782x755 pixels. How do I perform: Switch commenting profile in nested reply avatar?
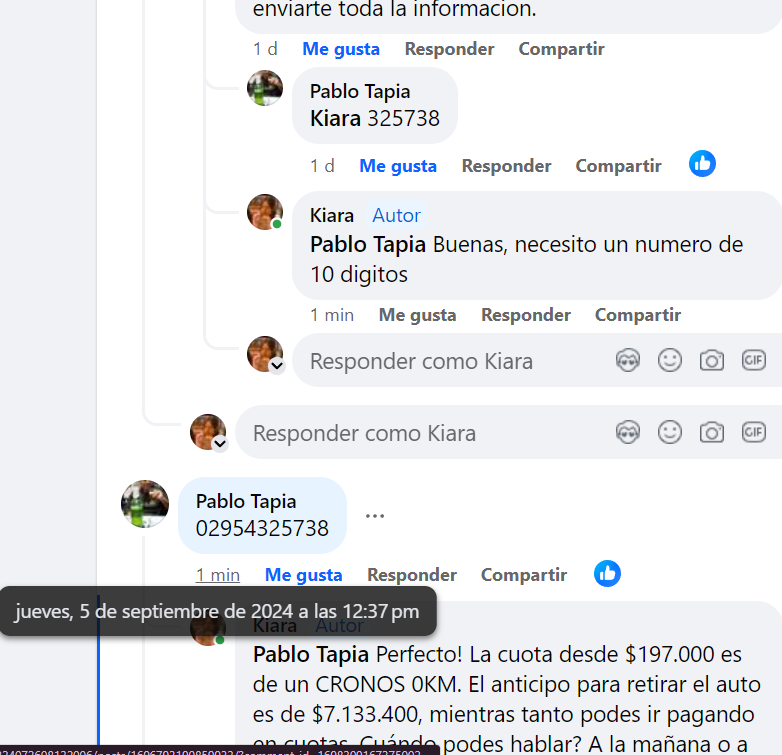pyautogui.click(x=277, y=366)
